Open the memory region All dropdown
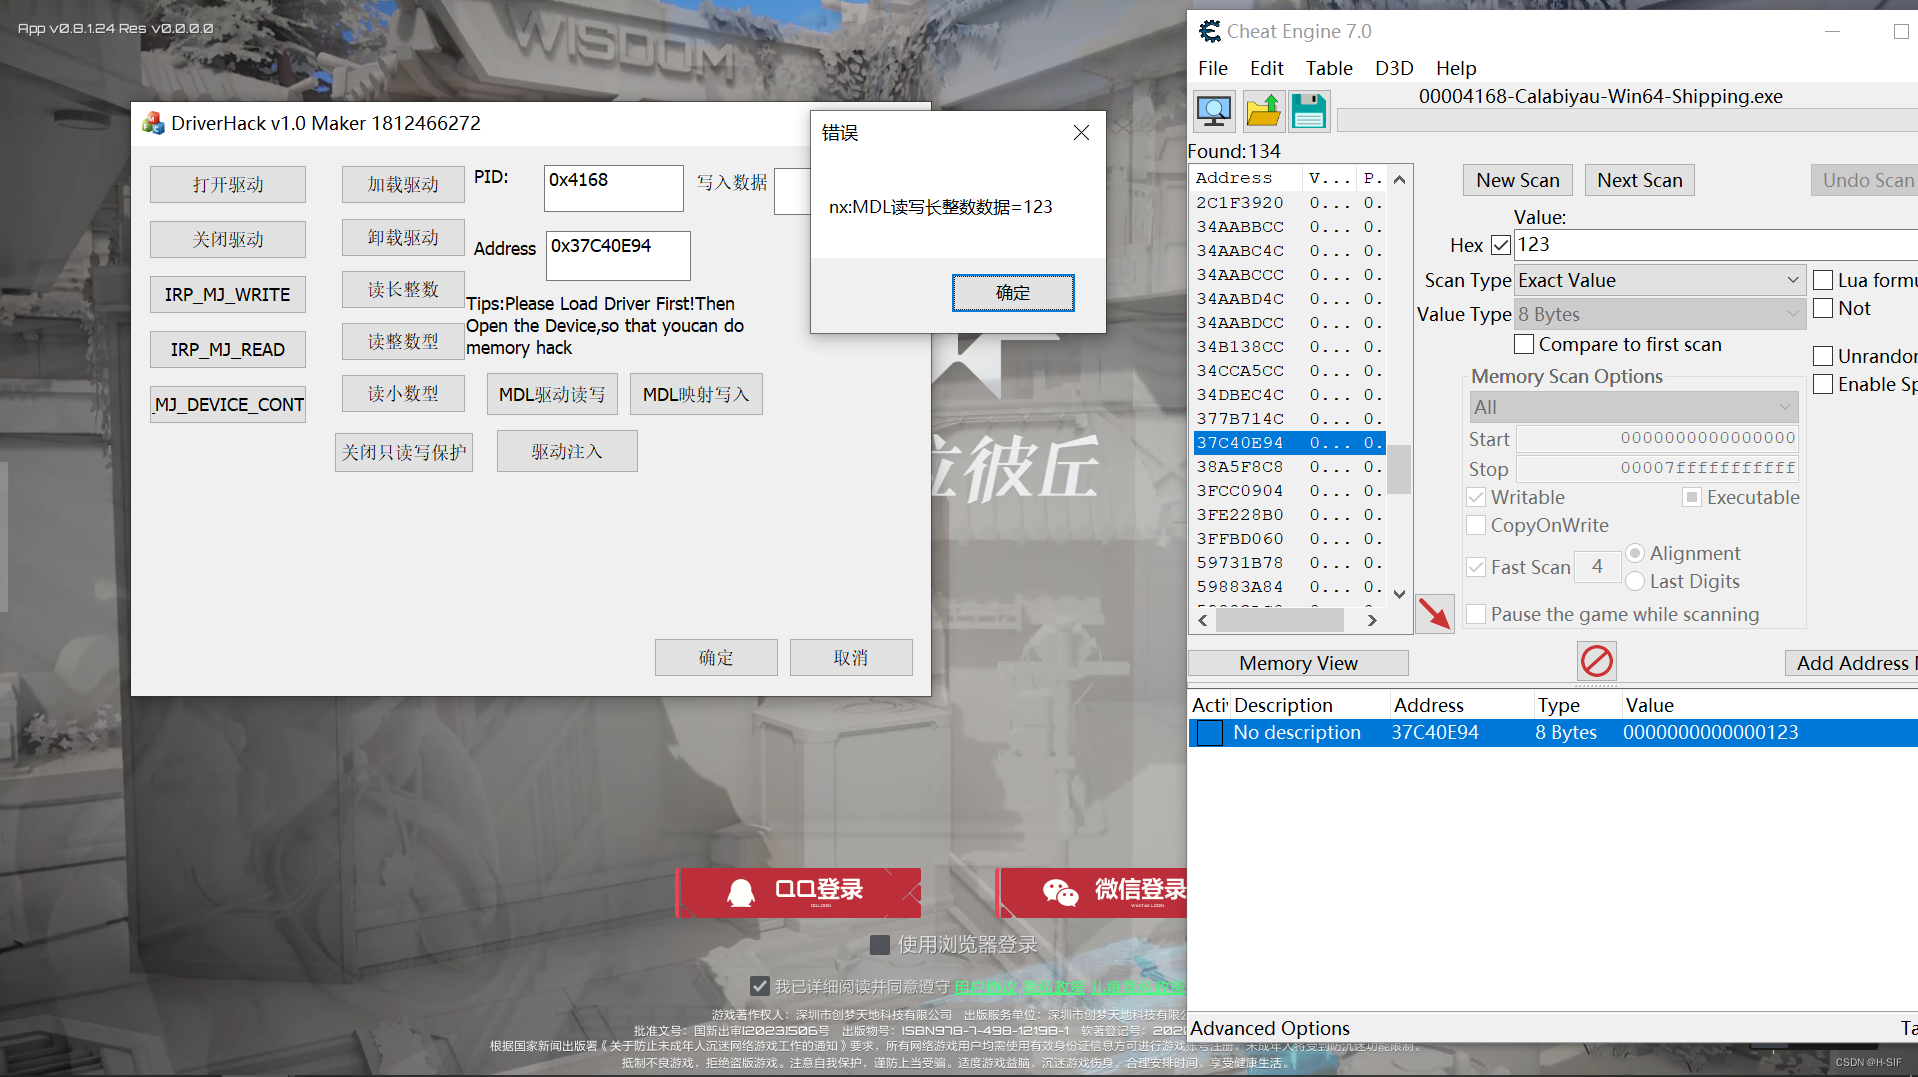The height and width of the screenshot is (1077, 1918). (1634, 407)
